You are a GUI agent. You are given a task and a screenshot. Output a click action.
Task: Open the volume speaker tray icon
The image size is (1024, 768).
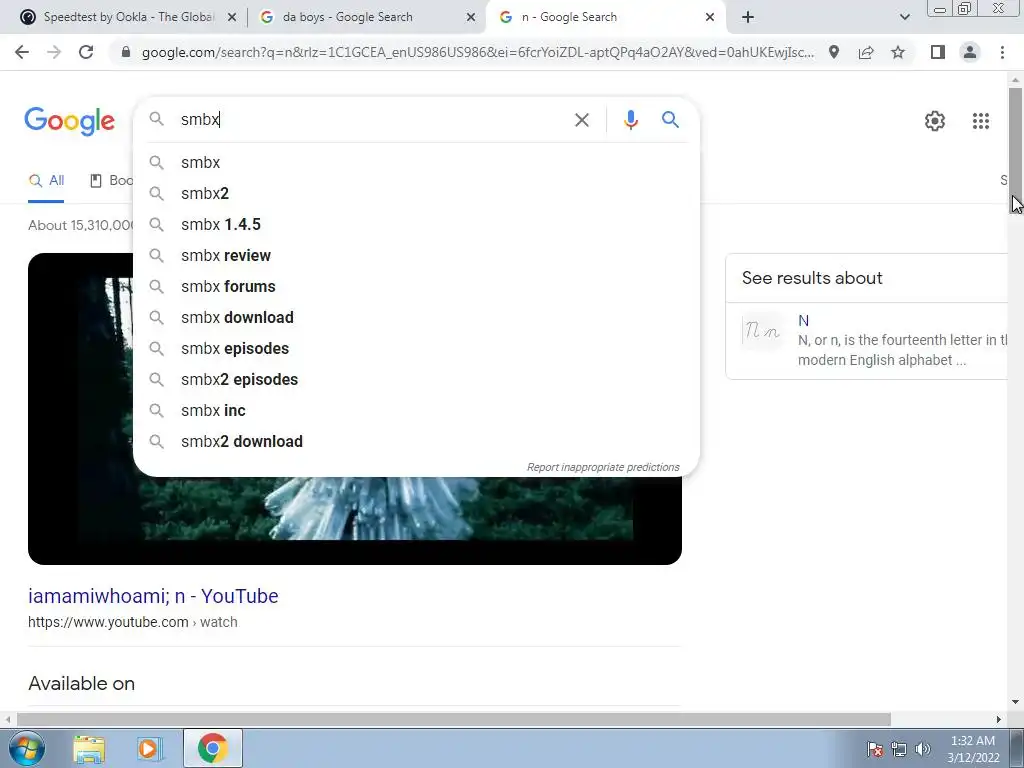923,749
